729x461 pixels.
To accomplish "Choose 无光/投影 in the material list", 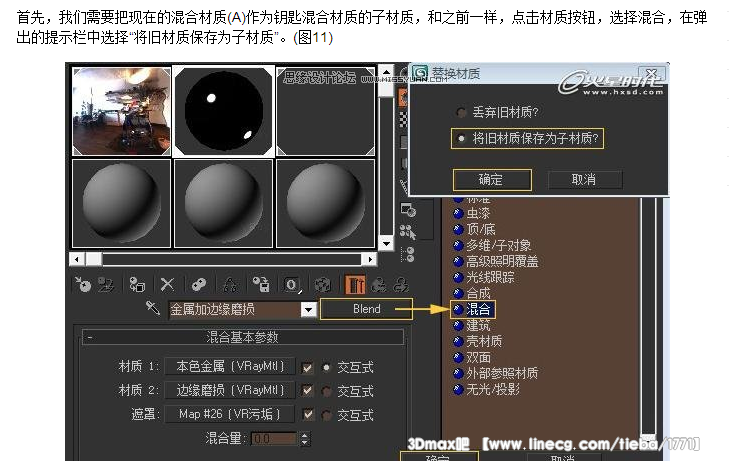I will (493, 389).
